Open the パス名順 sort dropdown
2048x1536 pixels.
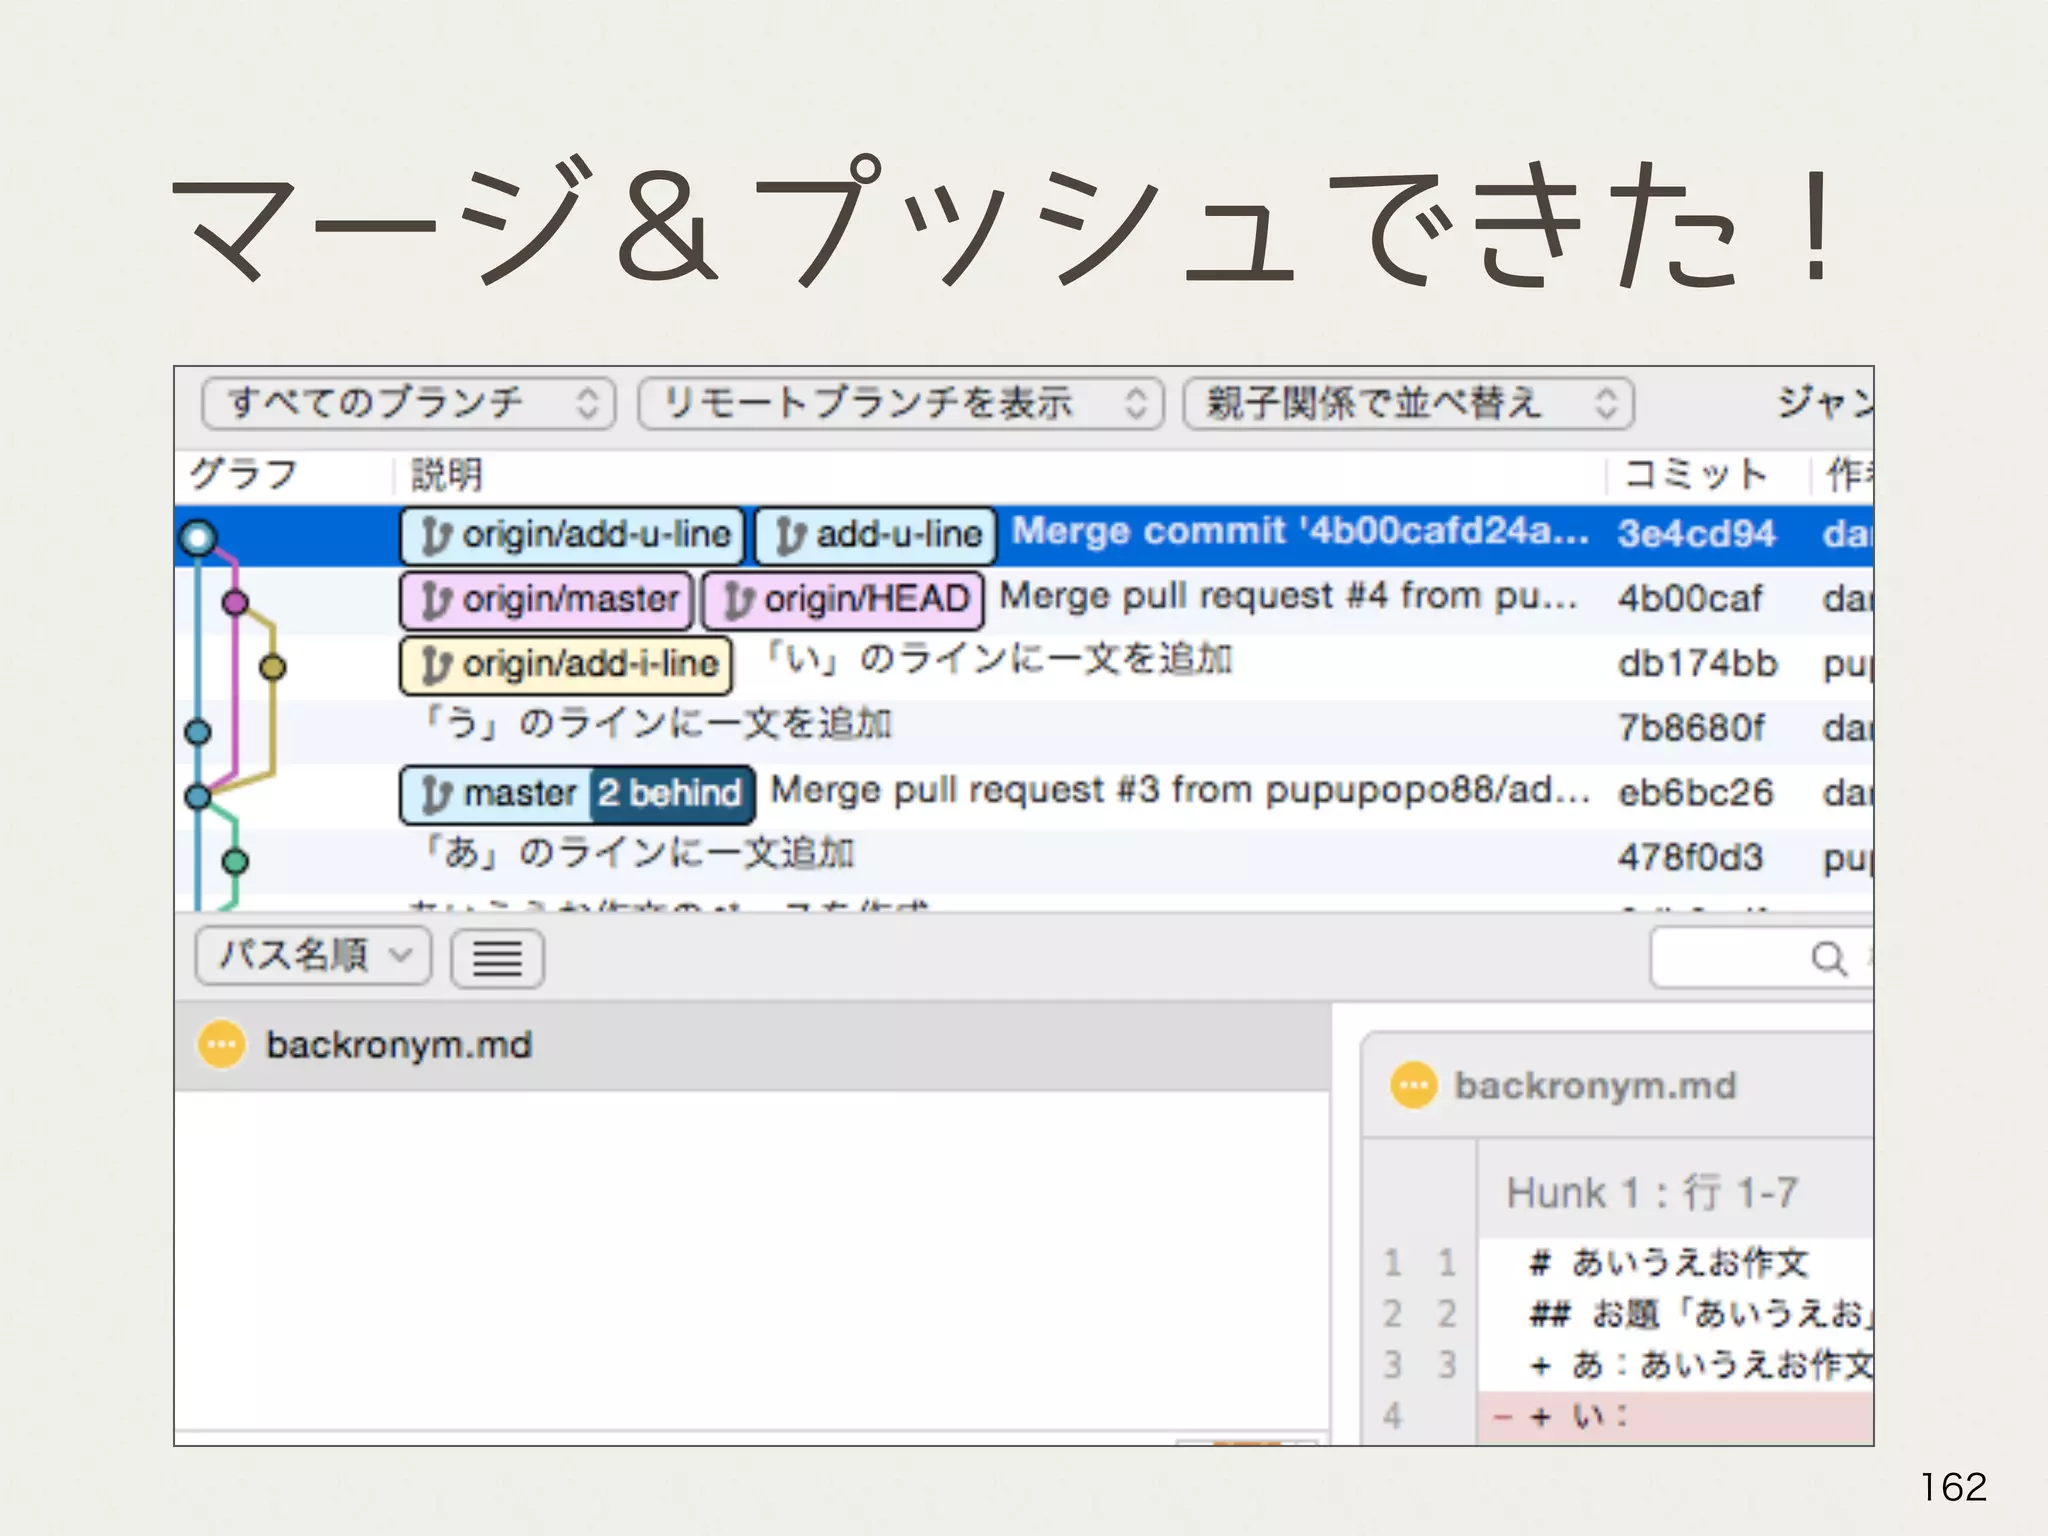313,956
